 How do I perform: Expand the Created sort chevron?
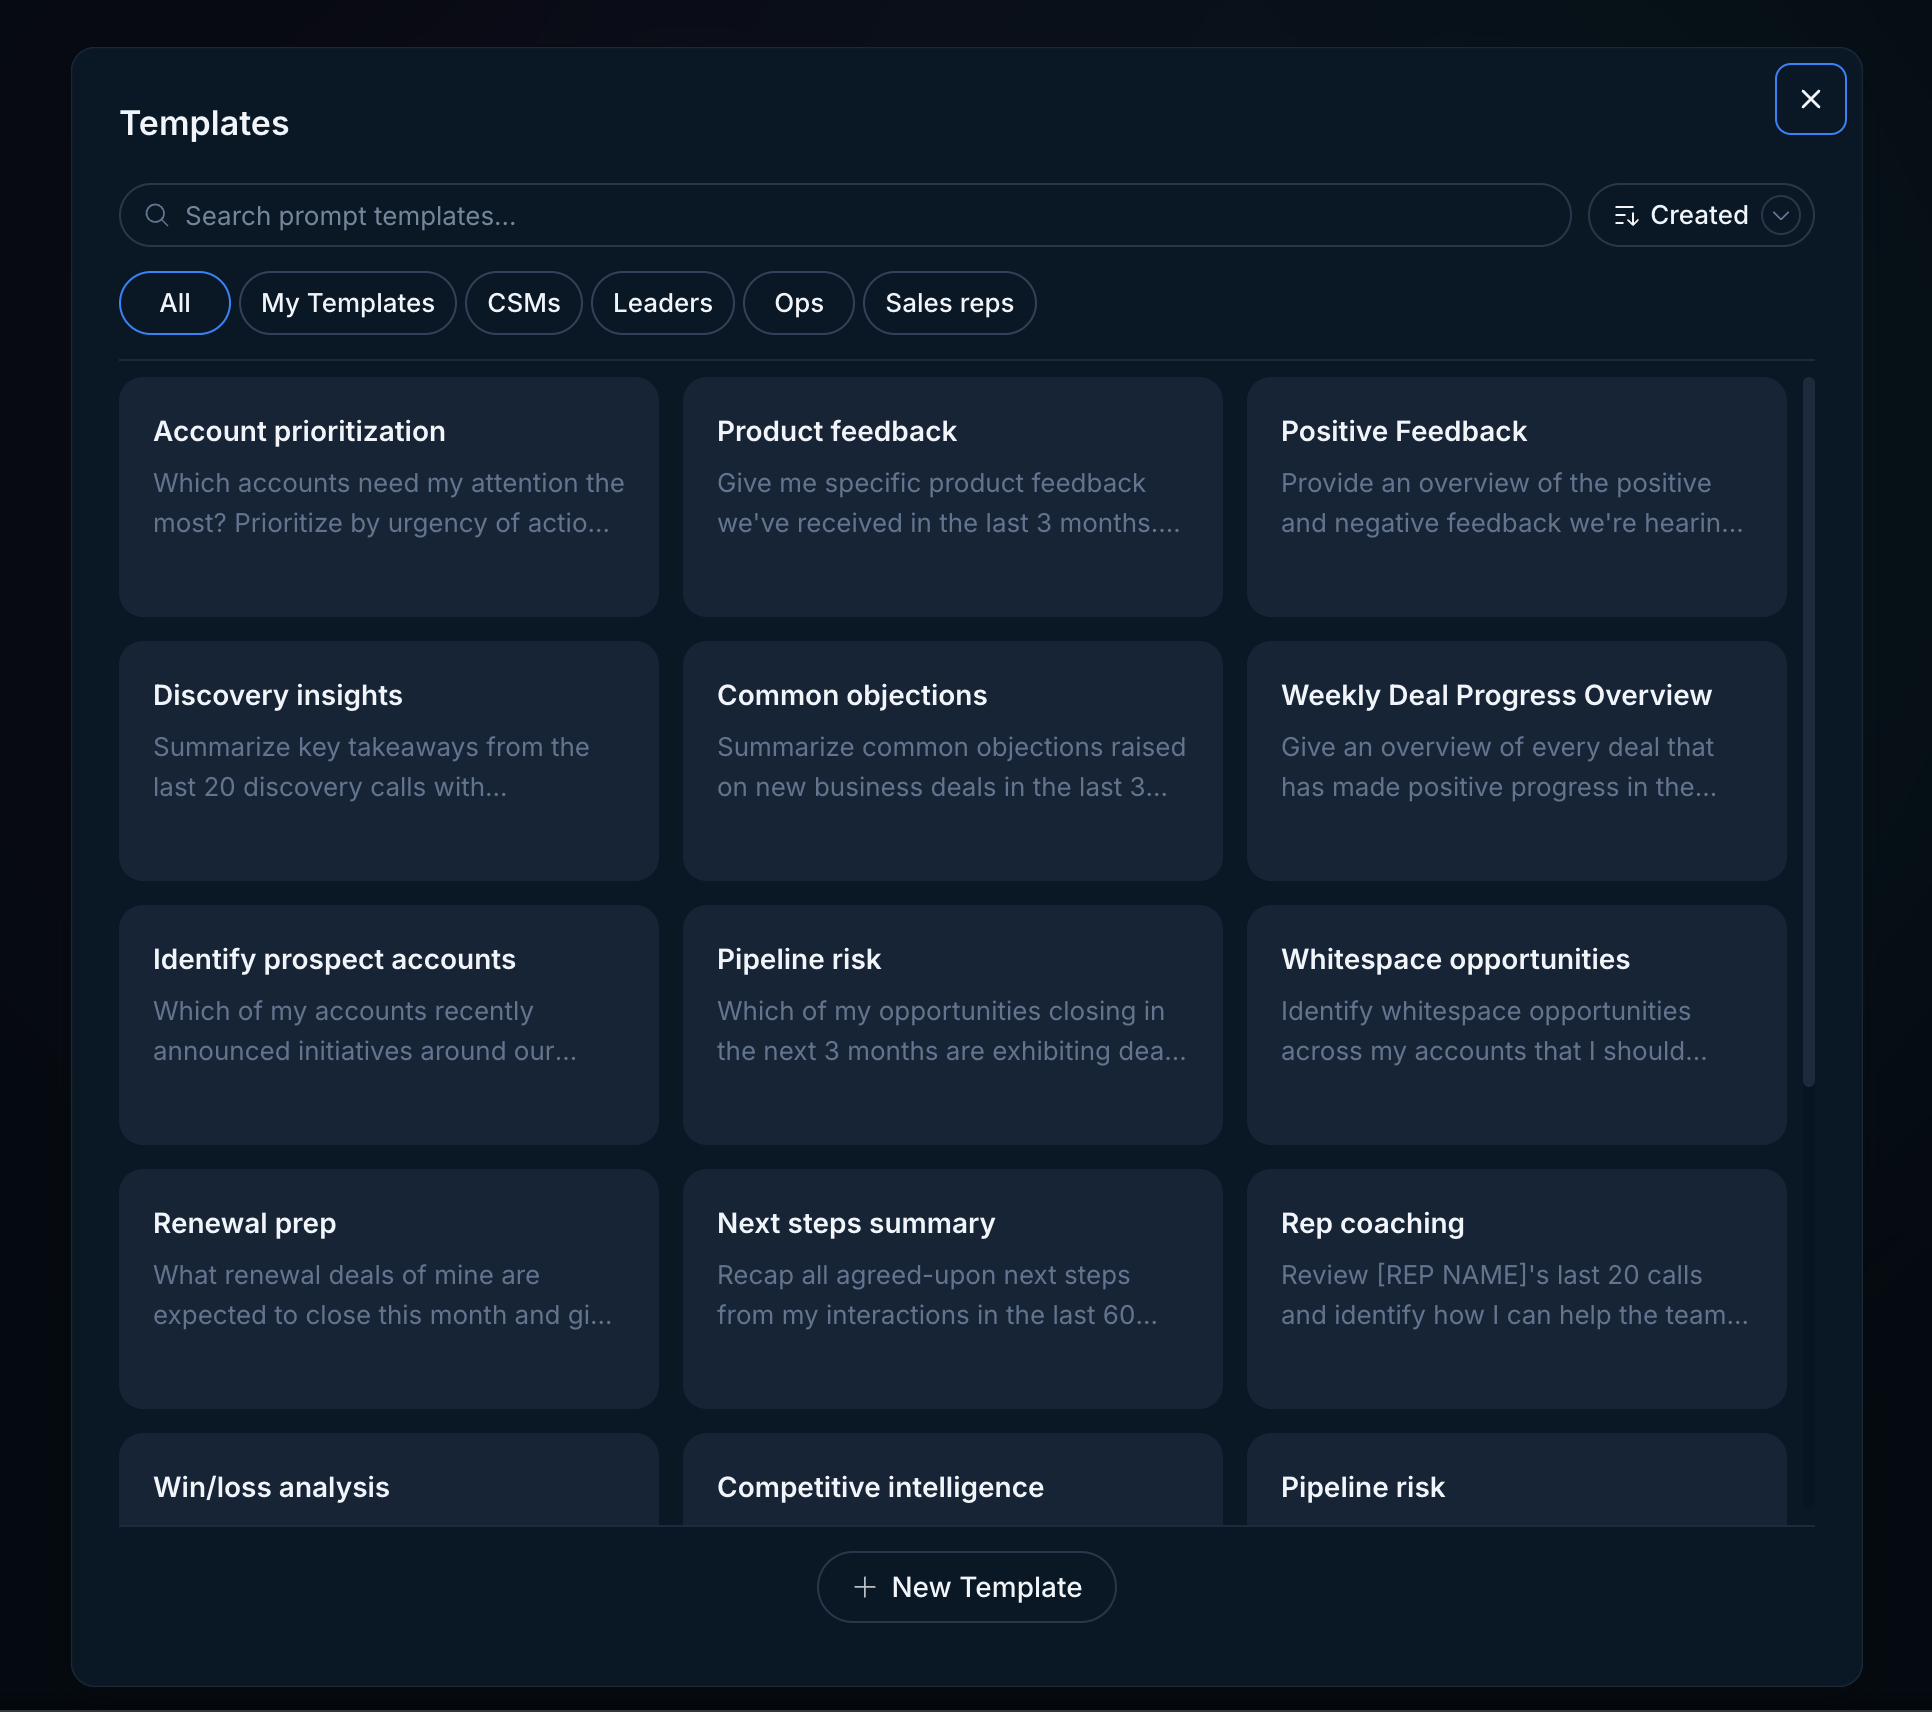click(1781, 215)
